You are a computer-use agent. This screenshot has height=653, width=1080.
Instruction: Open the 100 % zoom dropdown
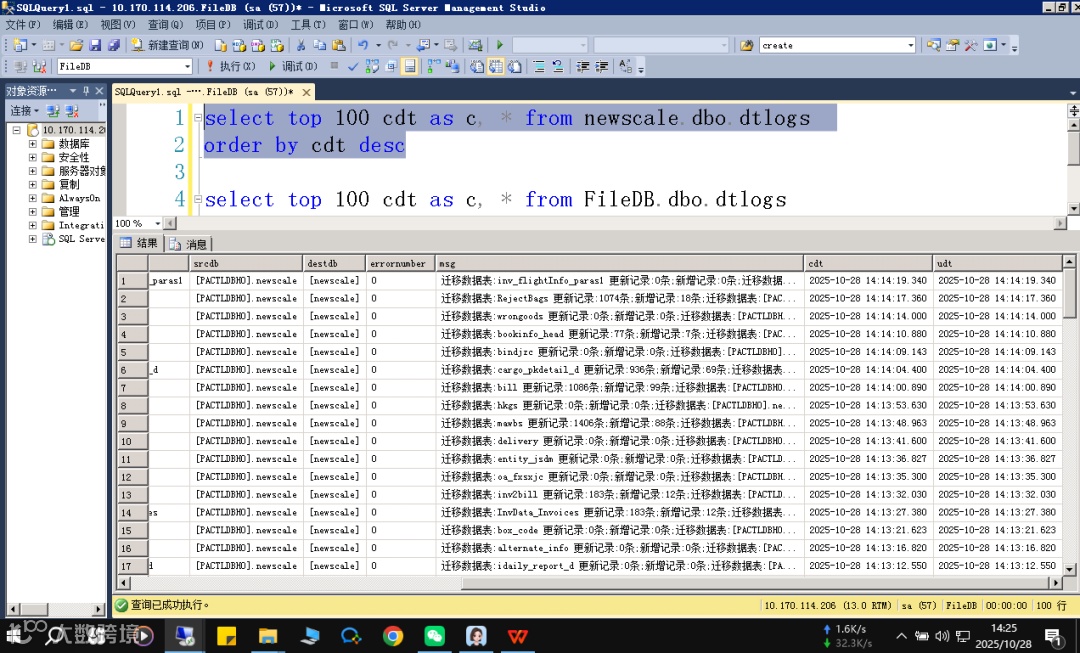click(158, 223)
